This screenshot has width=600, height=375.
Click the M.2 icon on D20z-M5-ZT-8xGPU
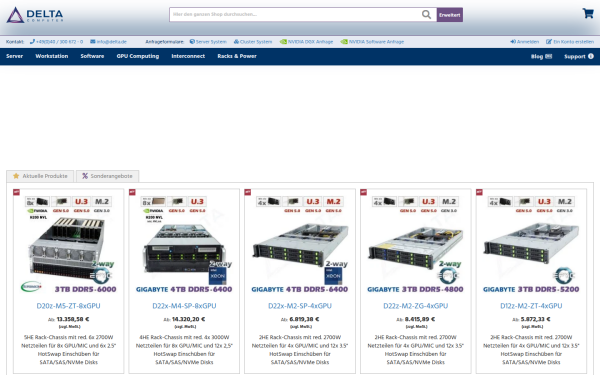(x=102, y=202)
